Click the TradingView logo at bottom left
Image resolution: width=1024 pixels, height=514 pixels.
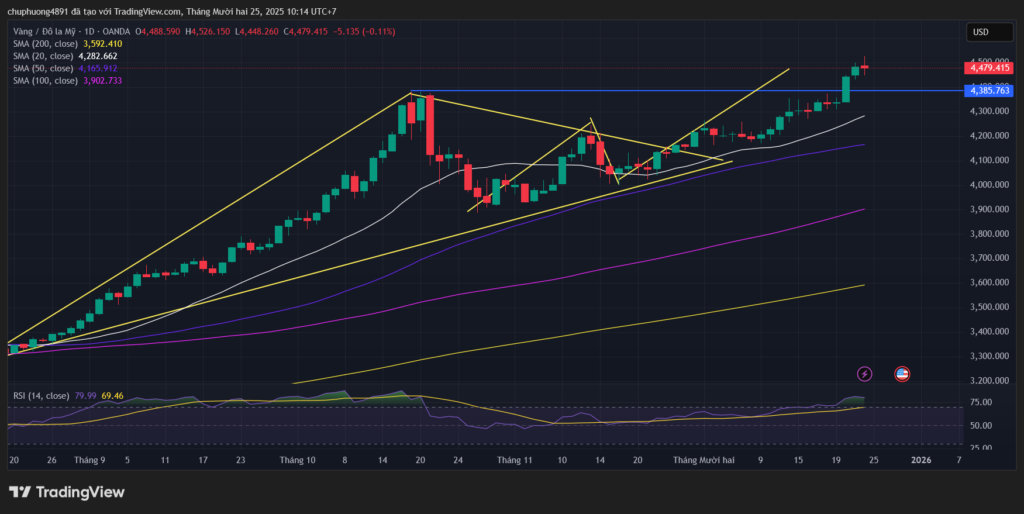[67, 492]
